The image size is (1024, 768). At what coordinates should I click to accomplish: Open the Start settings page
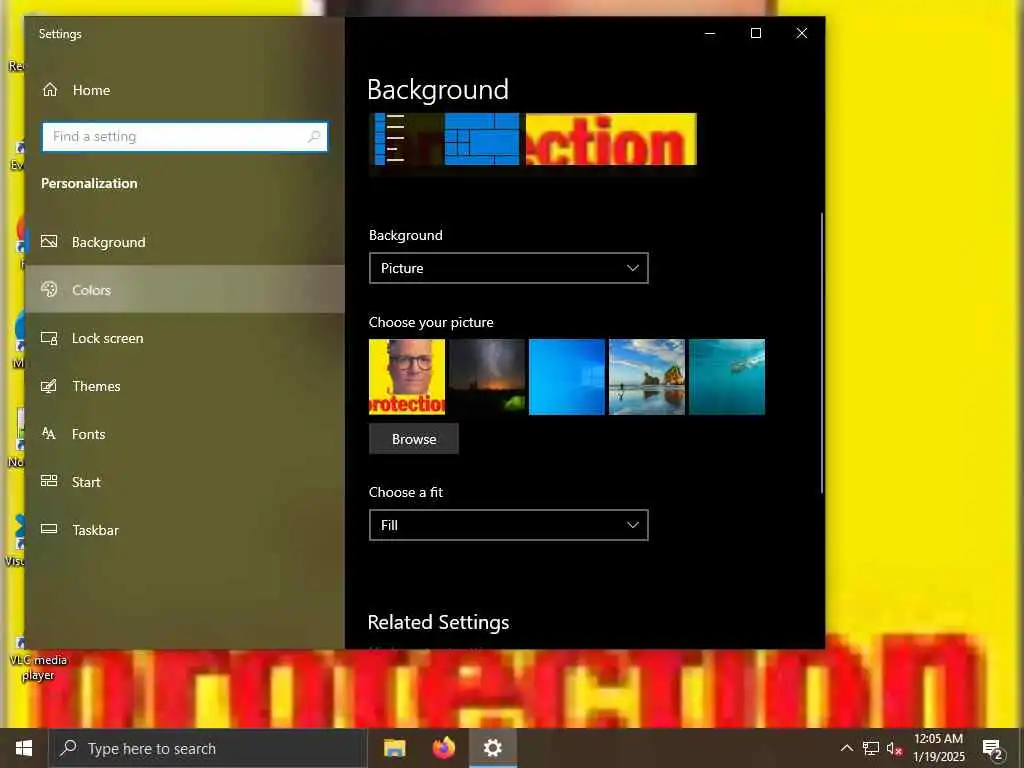[185, 482]
